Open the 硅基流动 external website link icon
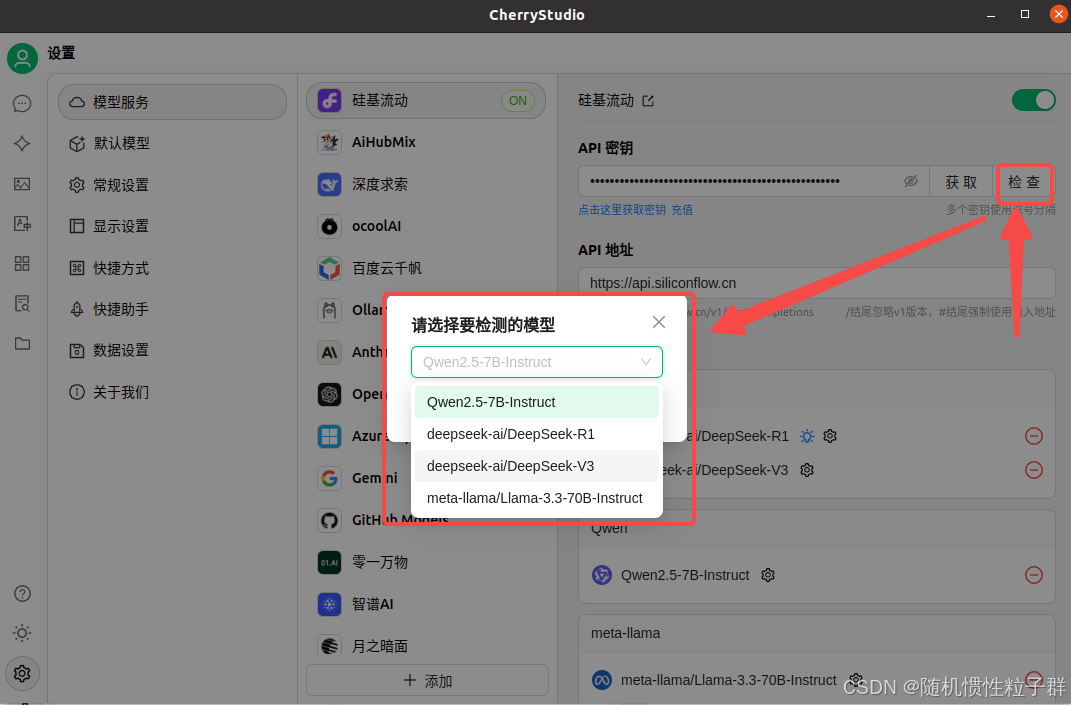Screen dimensions: 1071x705 point(648,101)
